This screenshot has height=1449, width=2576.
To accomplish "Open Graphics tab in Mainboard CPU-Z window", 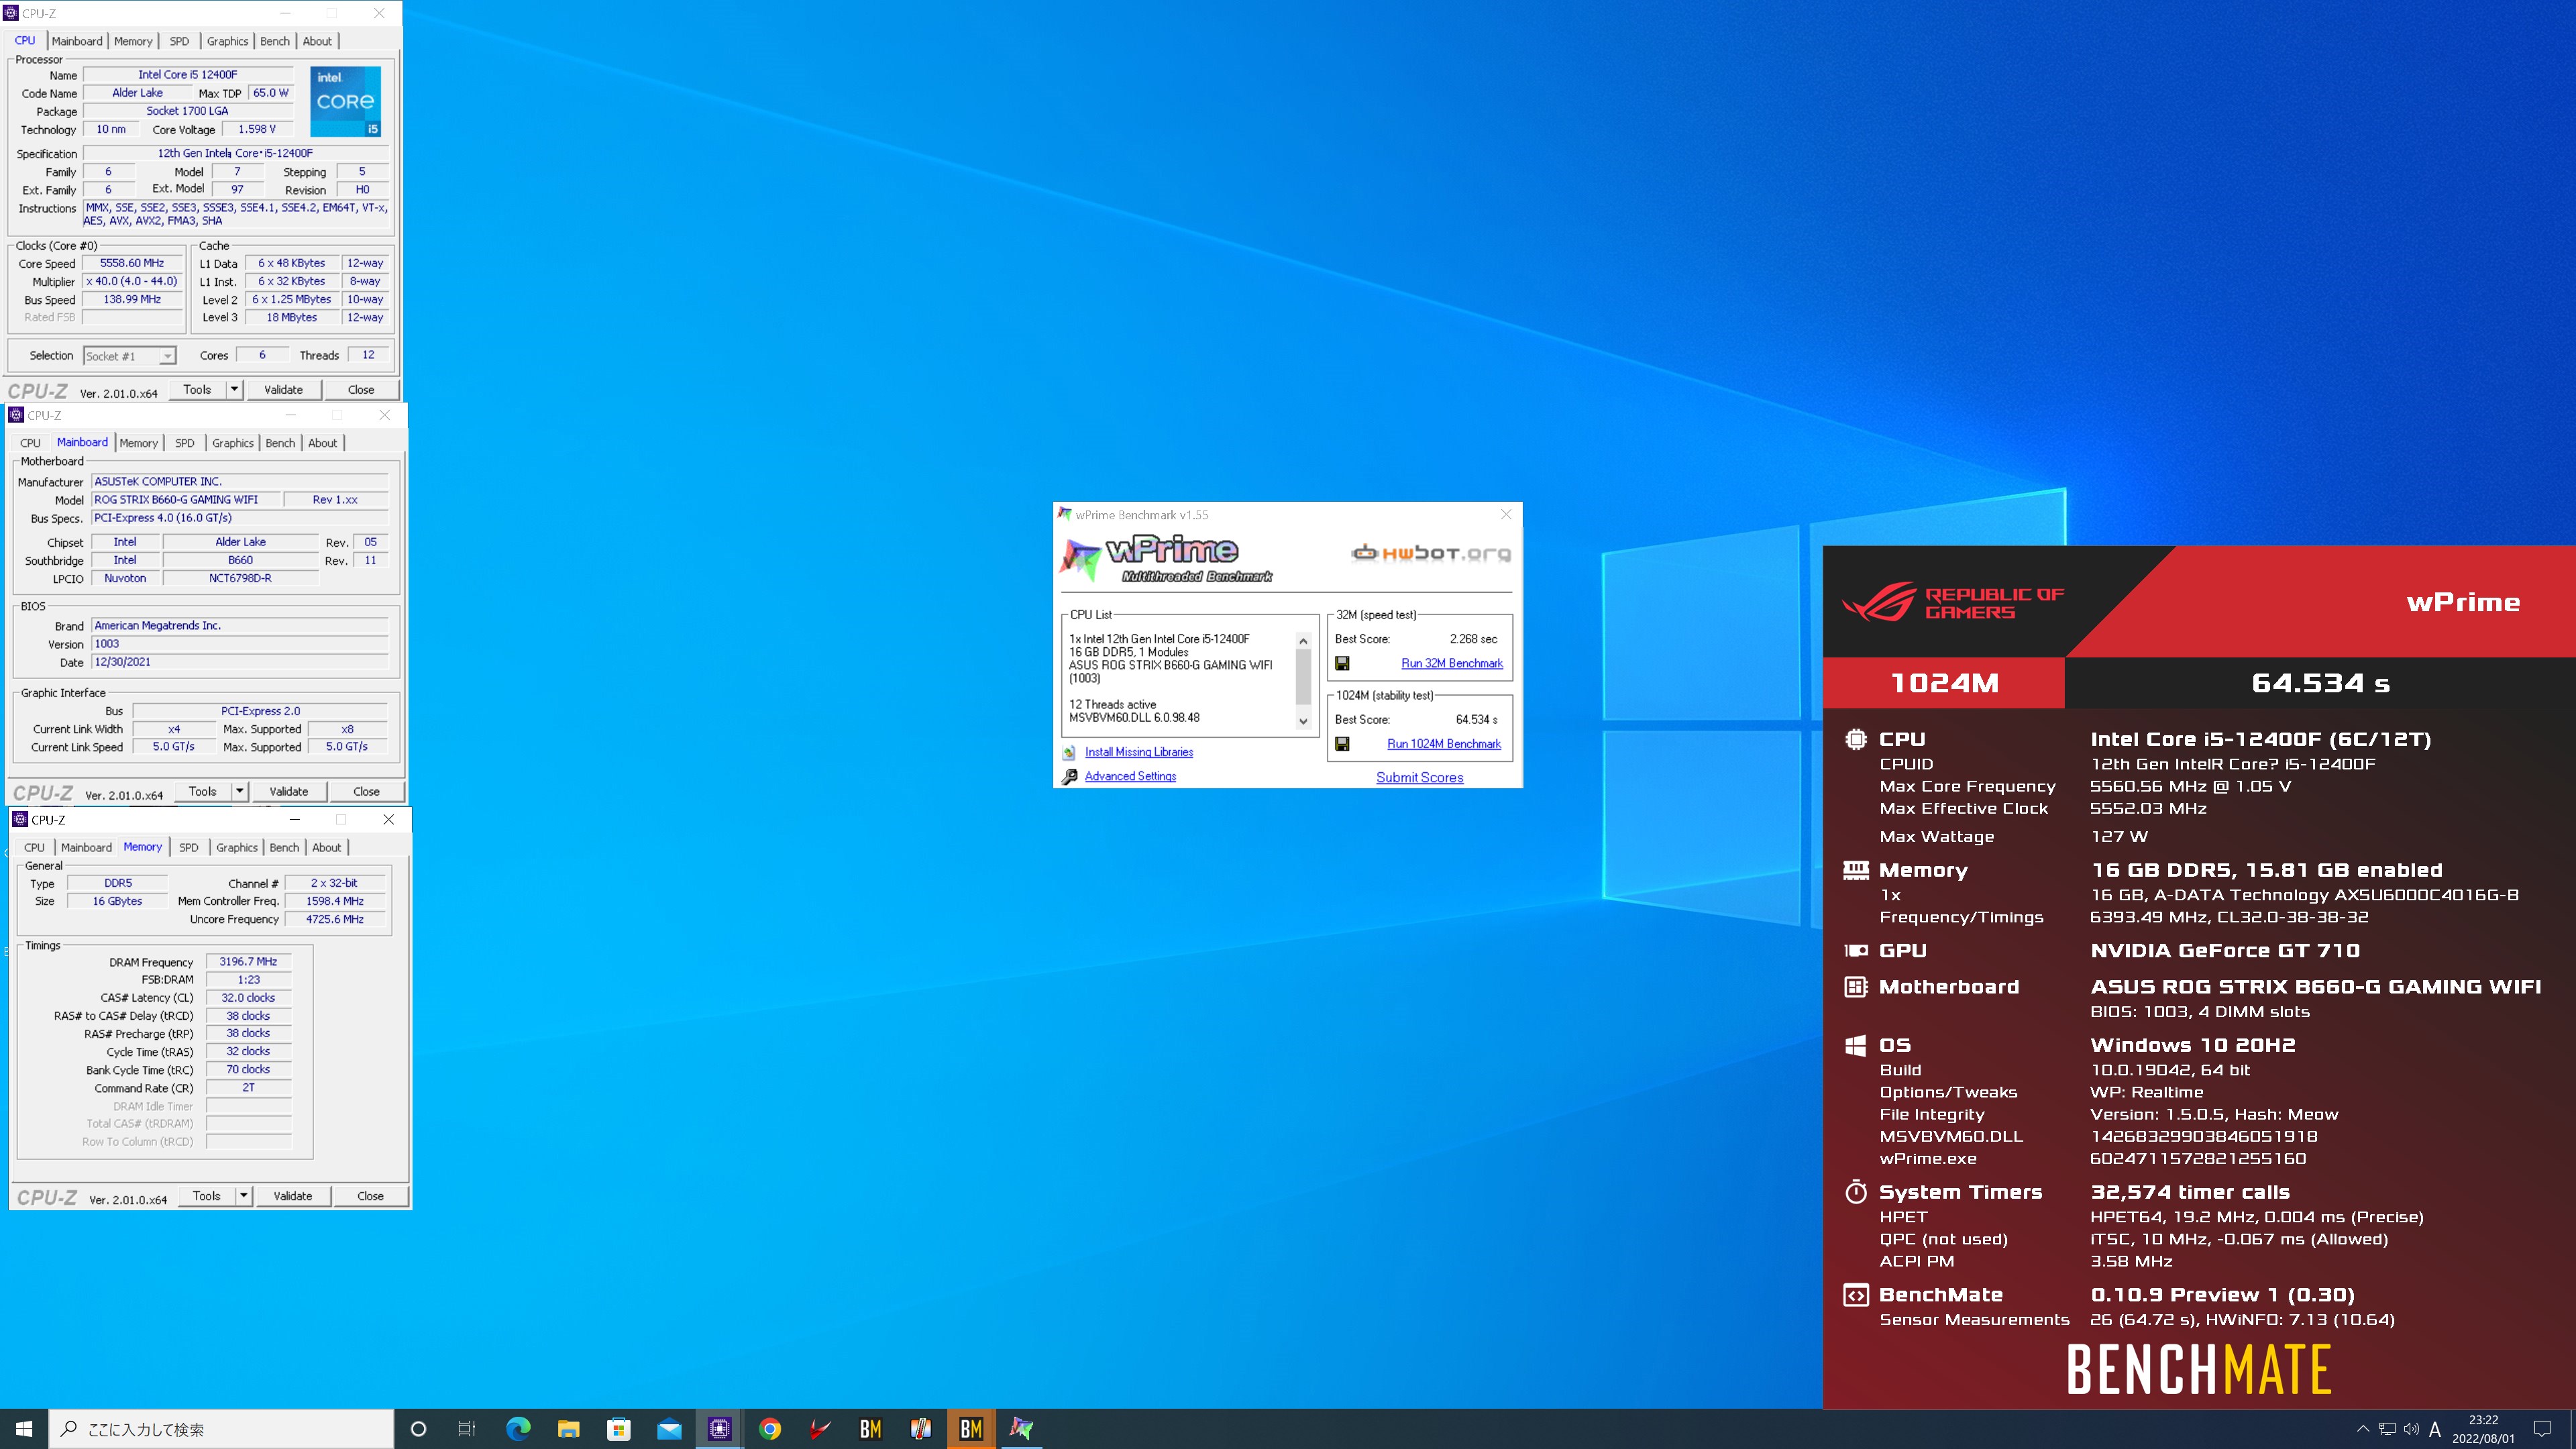I will pos(233,443).
